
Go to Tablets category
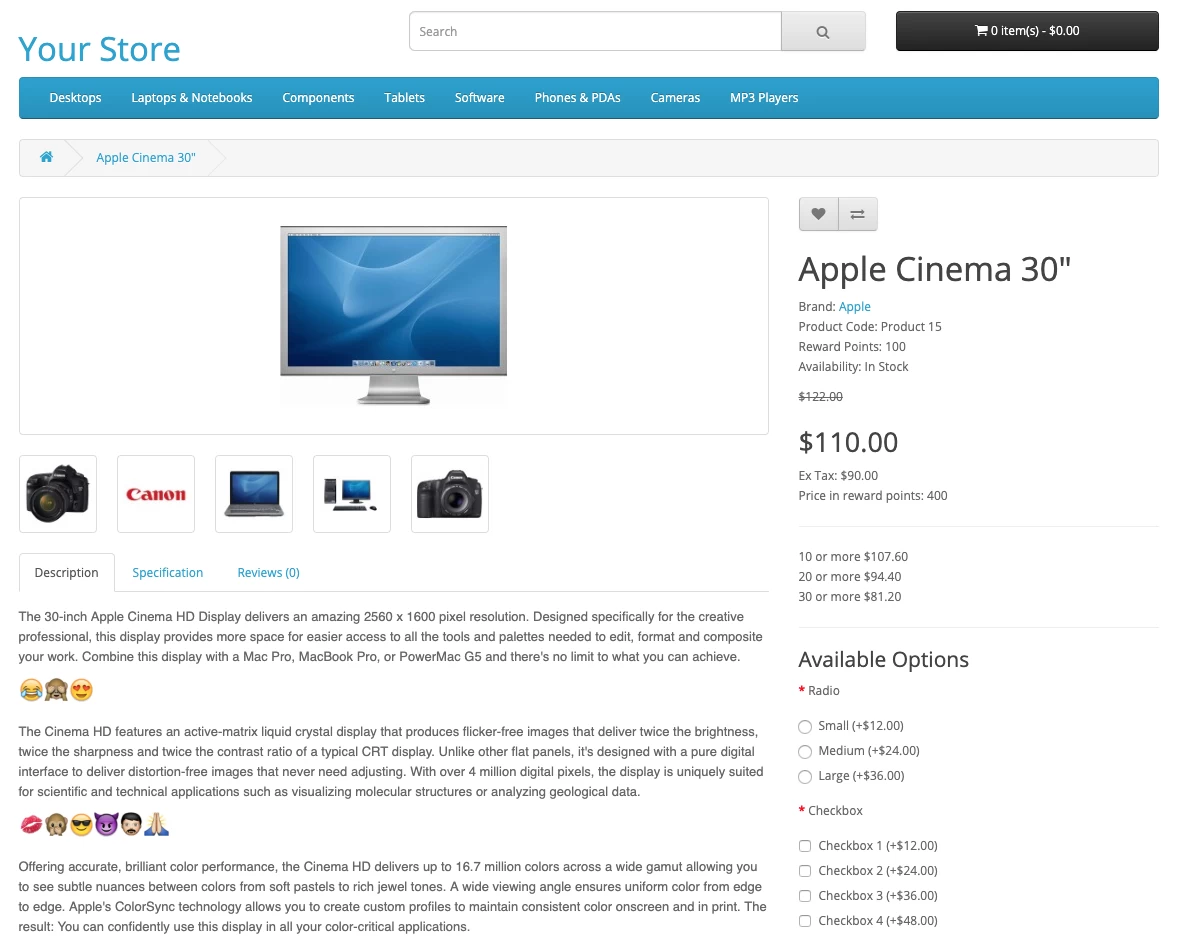404,98
